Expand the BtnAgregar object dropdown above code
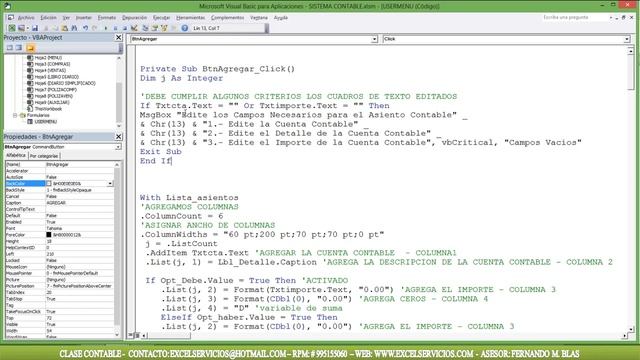 pyautogui.click(x=374, y=39)
